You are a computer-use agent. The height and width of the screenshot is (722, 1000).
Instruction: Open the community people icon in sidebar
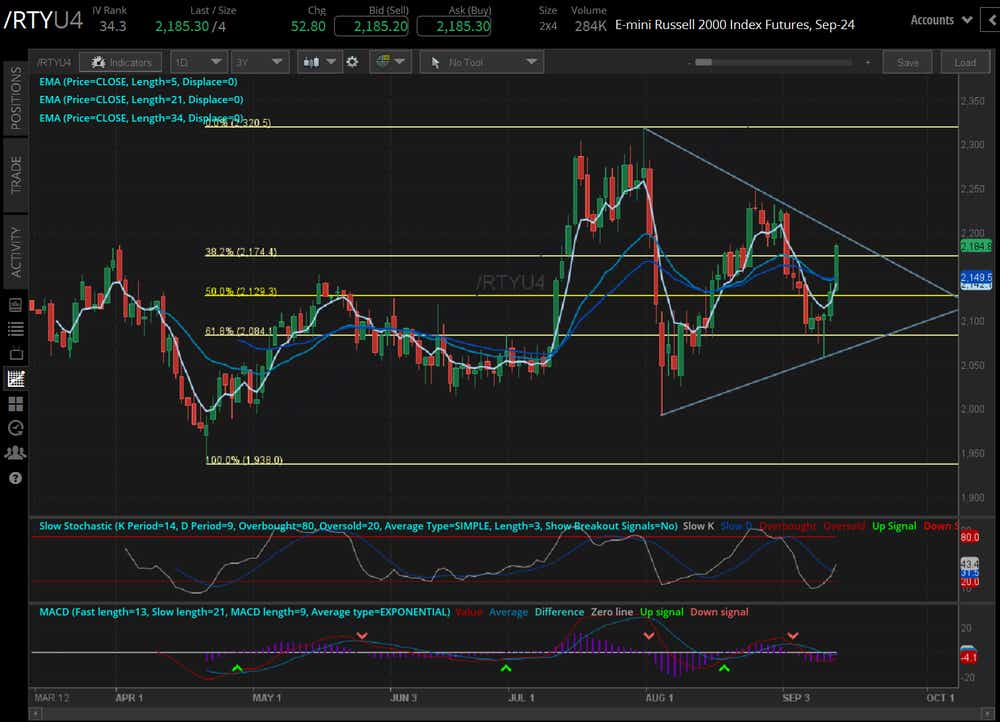15,453
